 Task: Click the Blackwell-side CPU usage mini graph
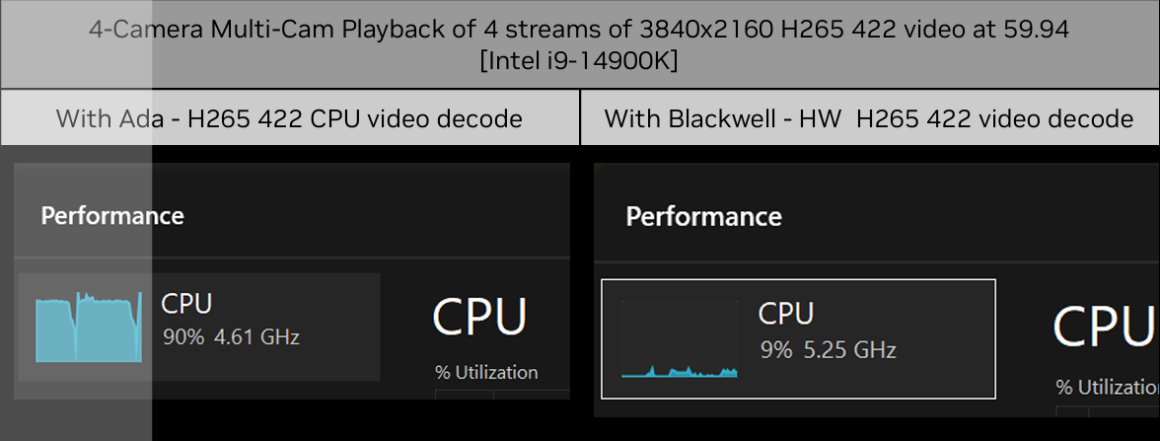click(x=679, y=340)
